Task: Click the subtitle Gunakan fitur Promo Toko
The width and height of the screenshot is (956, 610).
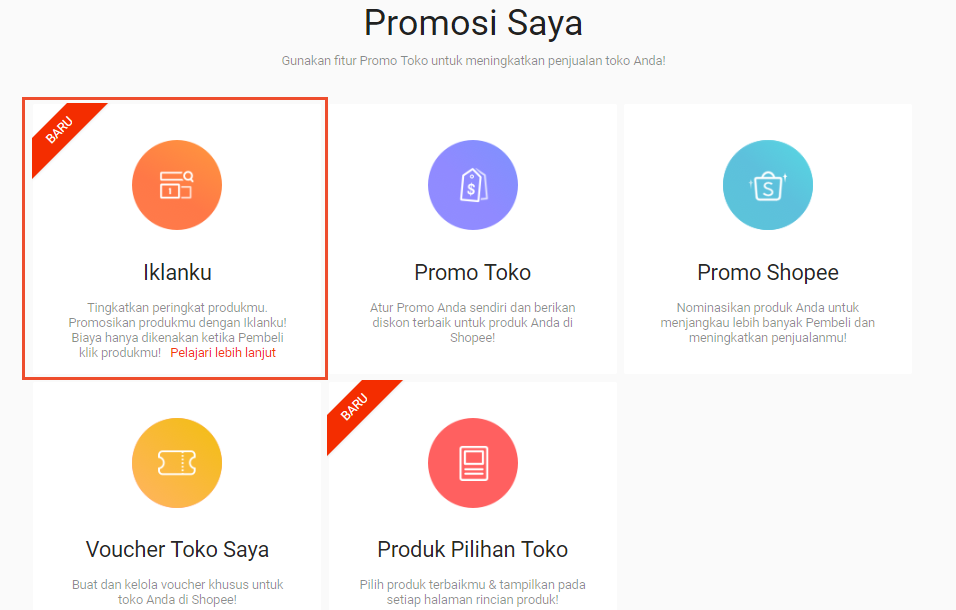Action: click(x=473, y=61)
